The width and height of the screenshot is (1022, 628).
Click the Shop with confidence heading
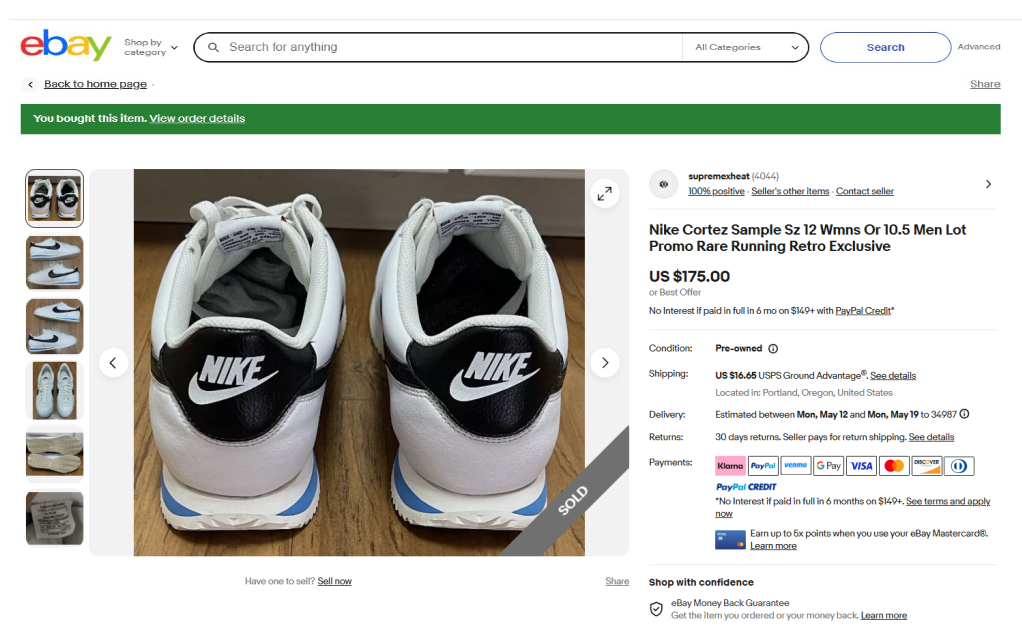pos(701,582)
